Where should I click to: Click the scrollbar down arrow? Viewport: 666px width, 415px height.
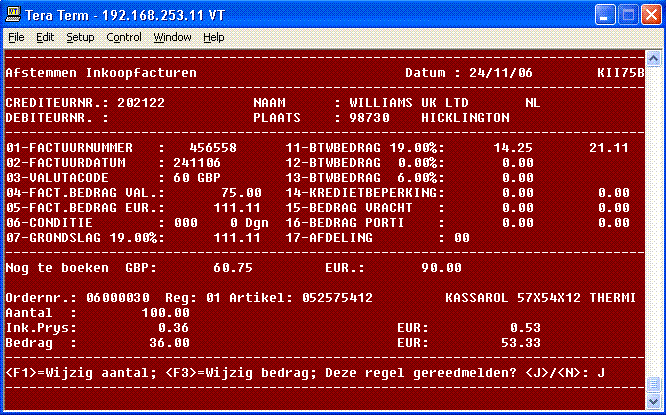point(653,399)
